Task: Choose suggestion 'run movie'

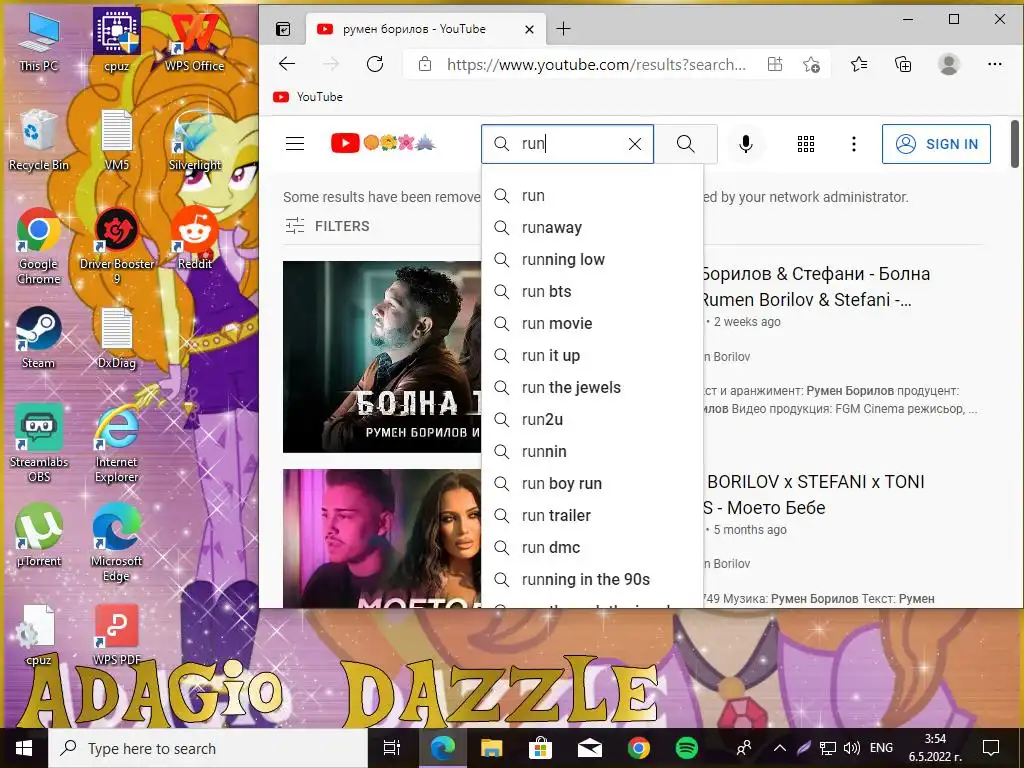Action: click(592, 323)
